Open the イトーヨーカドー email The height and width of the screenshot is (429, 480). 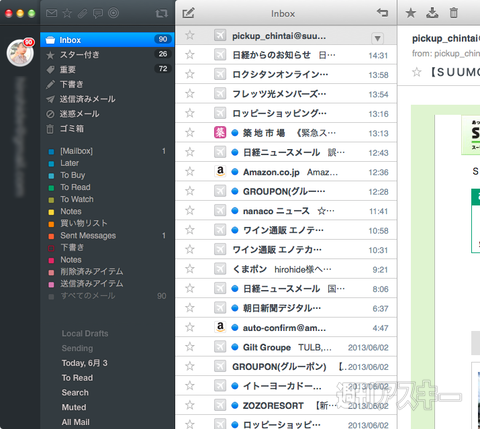286,386
